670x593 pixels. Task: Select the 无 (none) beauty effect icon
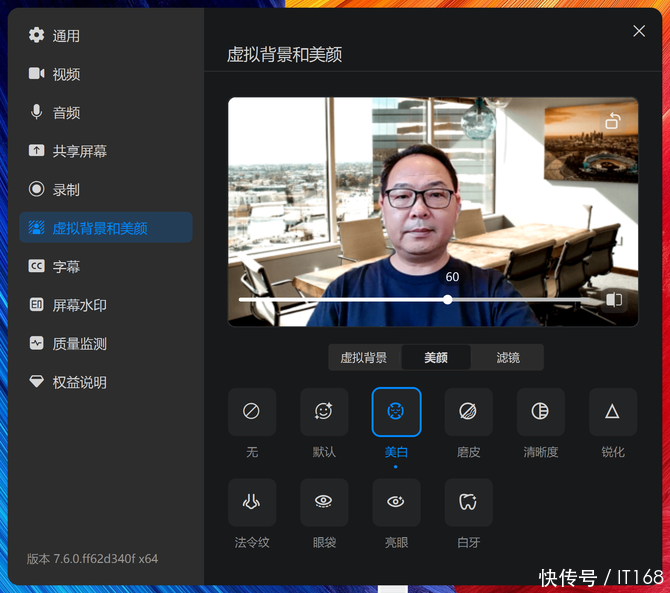[252, 412]
